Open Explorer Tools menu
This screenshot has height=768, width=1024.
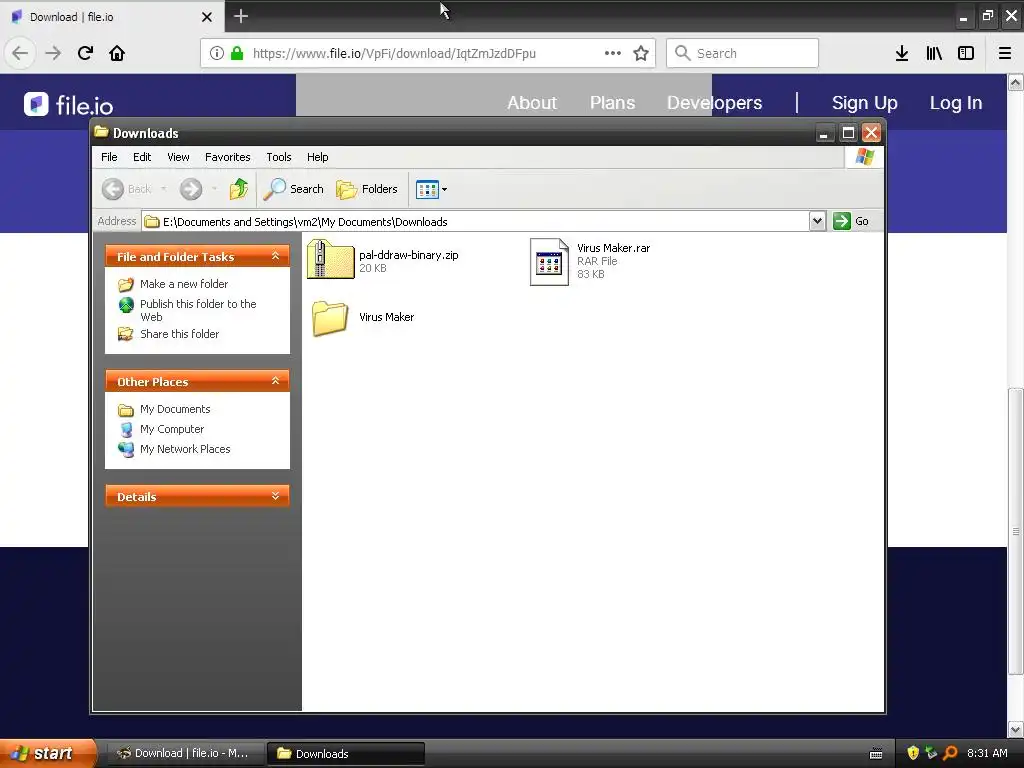(x=278, y=157)
